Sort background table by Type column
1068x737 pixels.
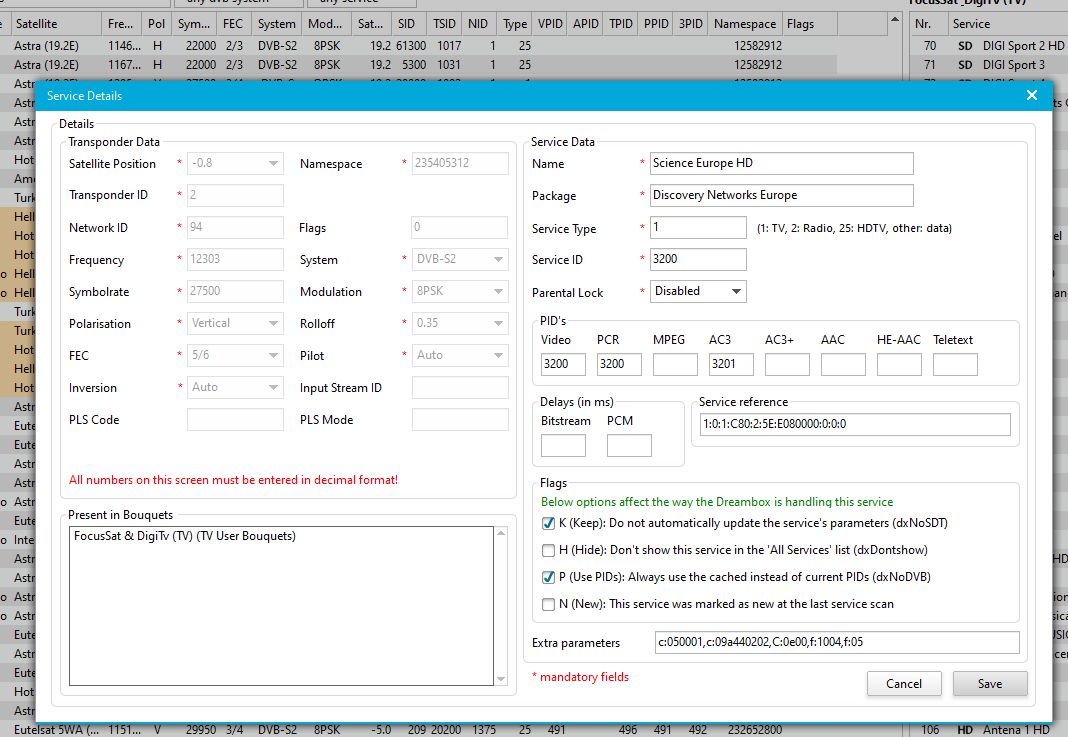(x=515, y=24)
